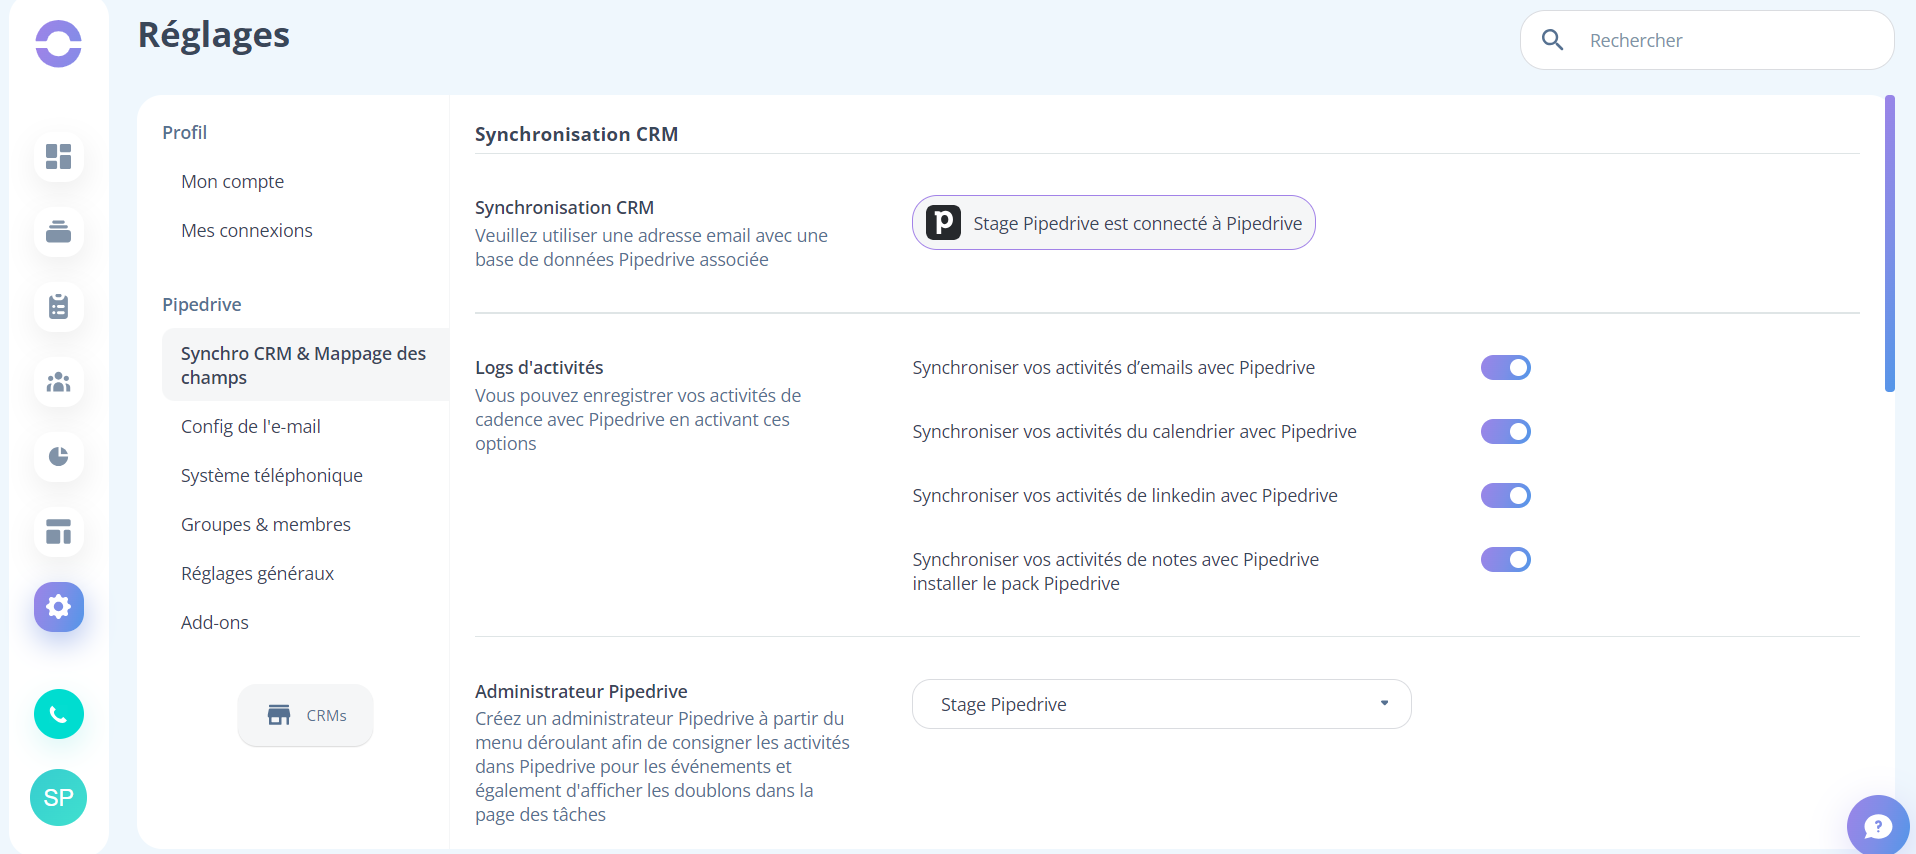Open Config de l'e-mail settings
This screenshot has height=854, width=1916.
[x=250, y=426]
